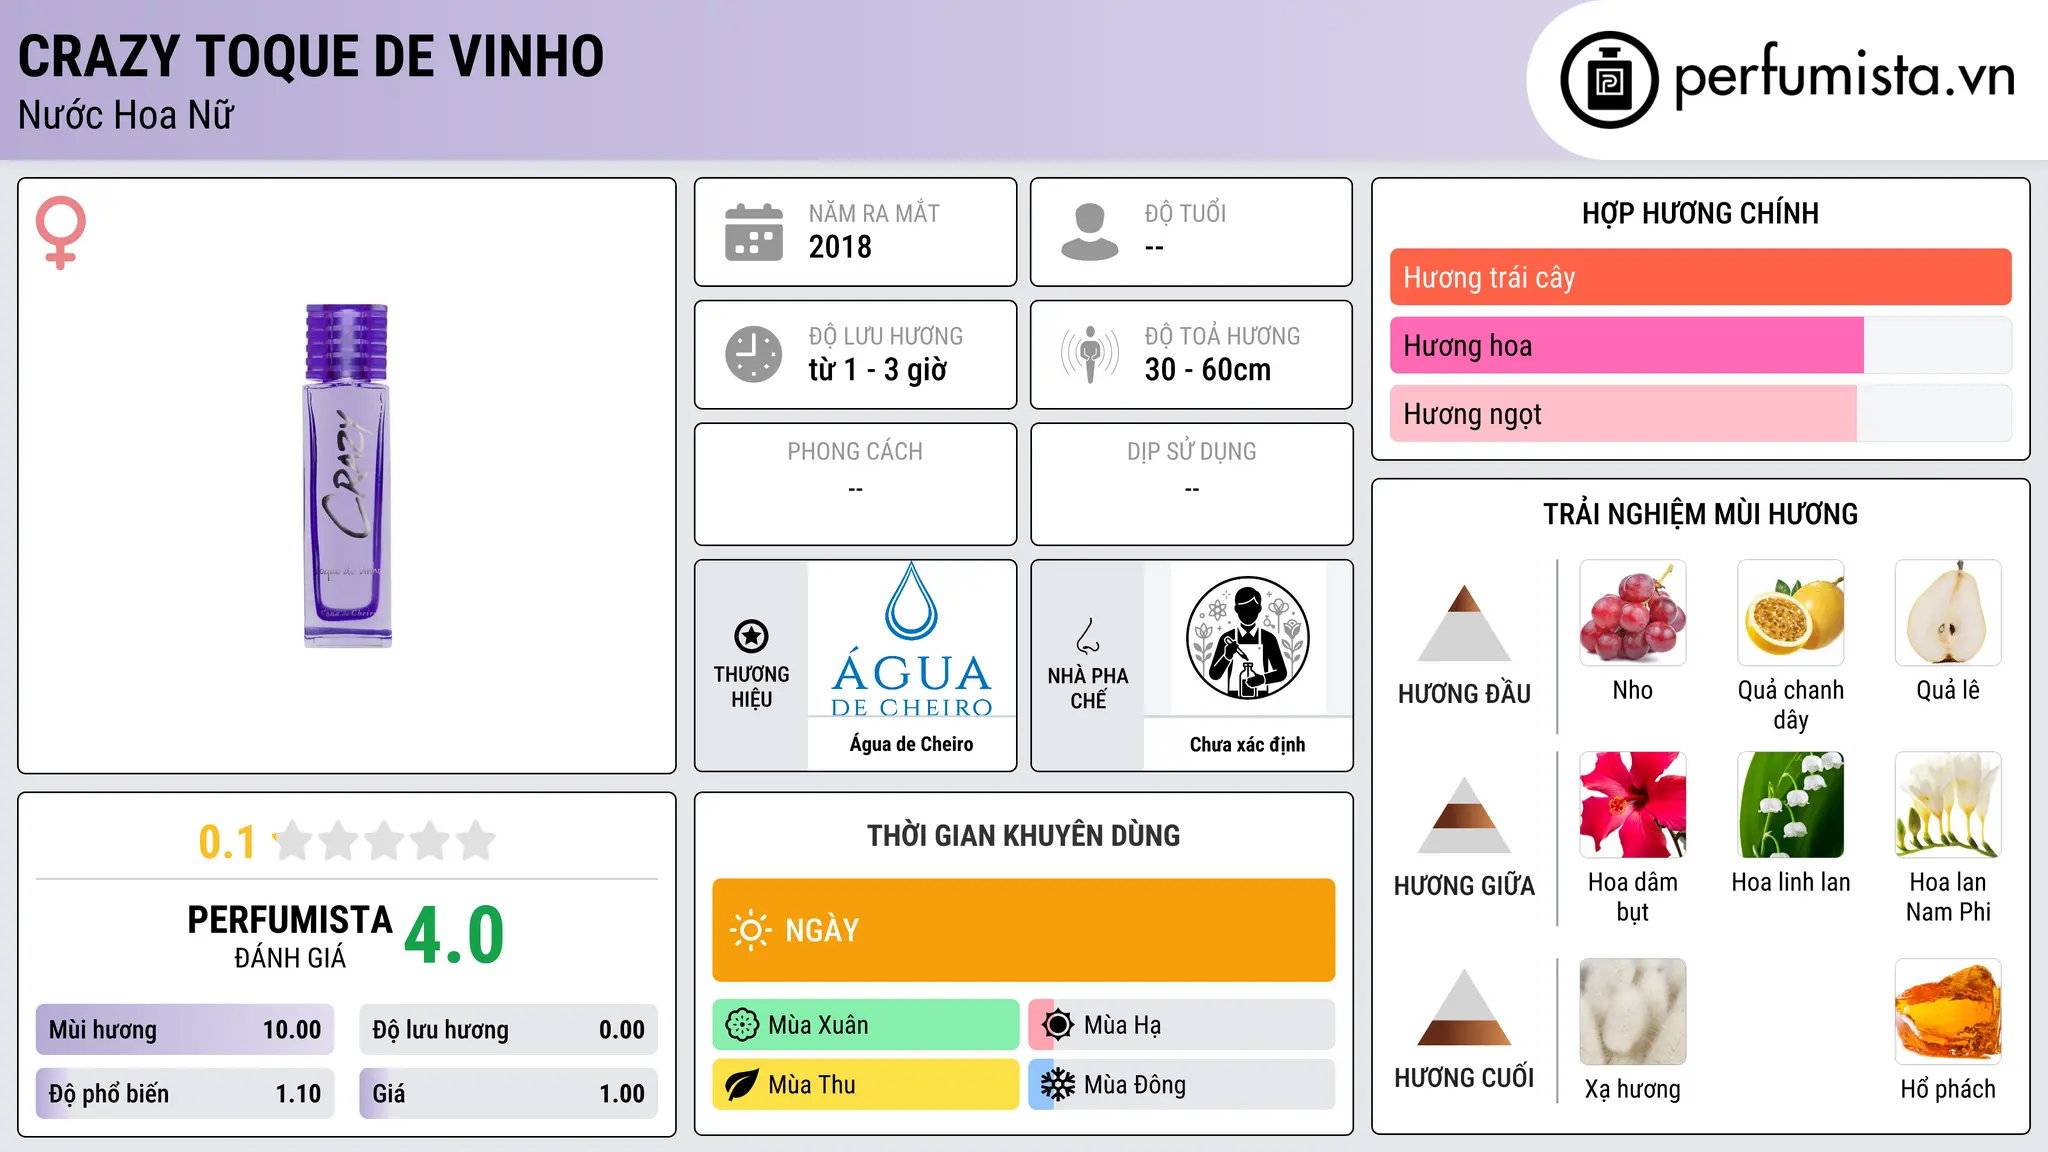
Task: Click the longevity value từ 1 - 3 giờ
Action: click(877, 370)
